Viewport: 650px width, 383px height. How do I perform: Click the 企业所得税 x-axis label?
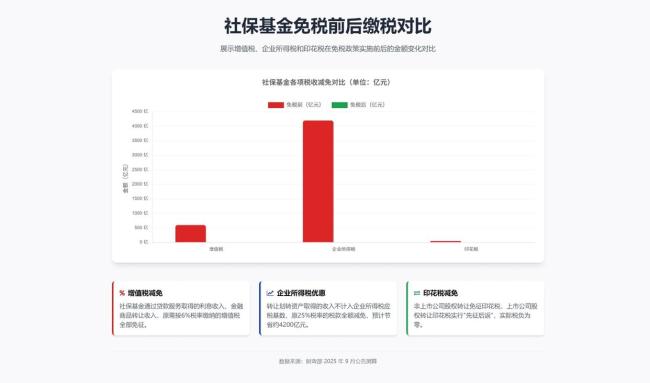click(344, 249)
